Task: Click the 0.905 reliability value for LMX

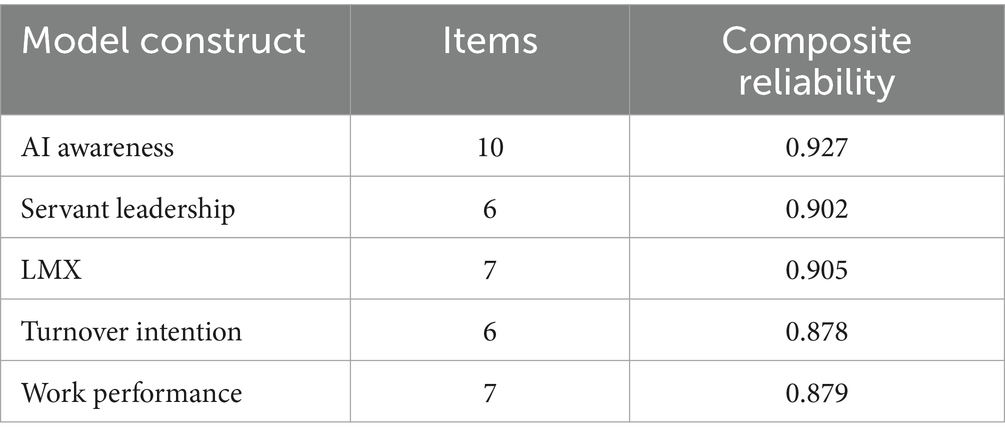Action: click(817, 270)
